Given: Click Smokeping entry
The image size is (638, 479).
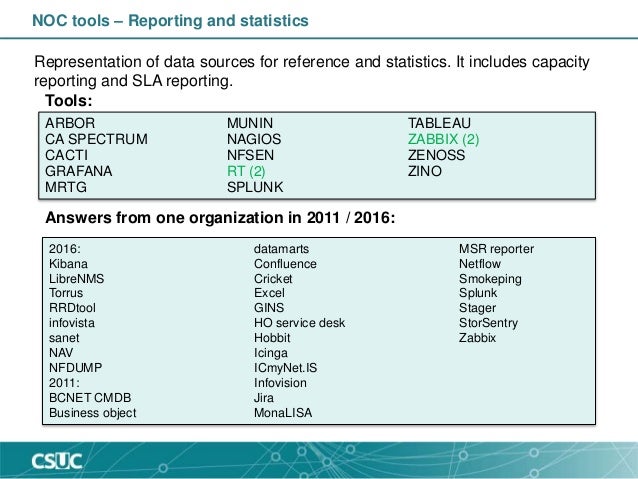Looking at the screenshot, I should coord(490,279).
